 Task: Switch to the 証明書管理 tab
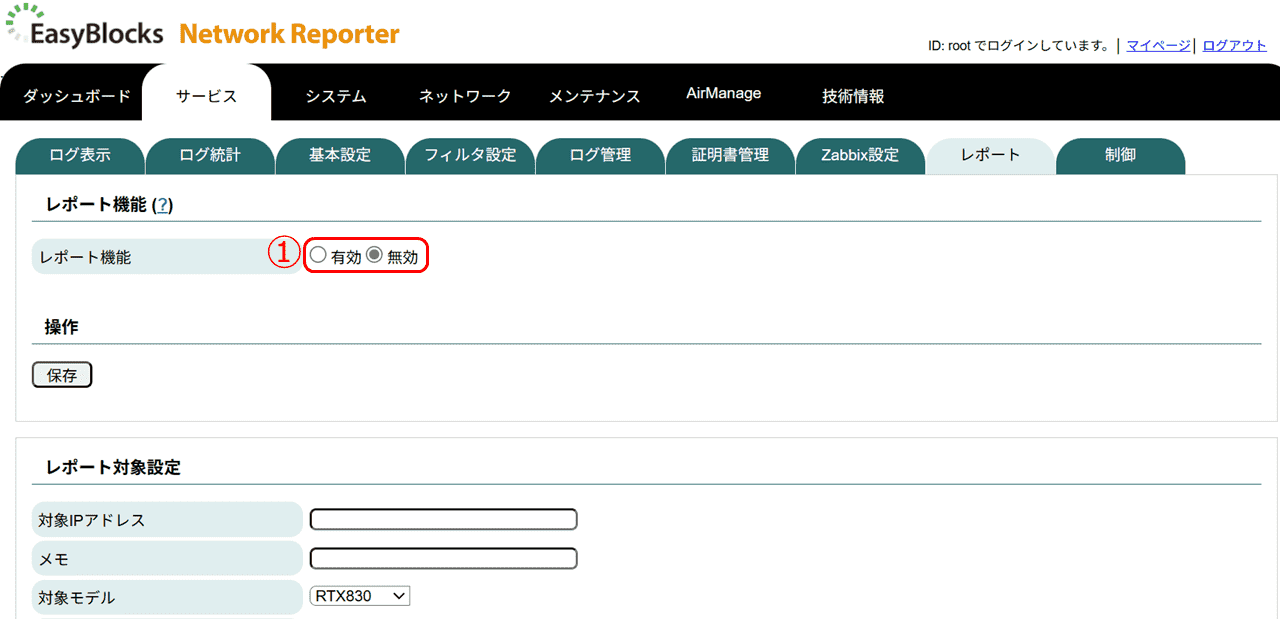coord(730,155)
